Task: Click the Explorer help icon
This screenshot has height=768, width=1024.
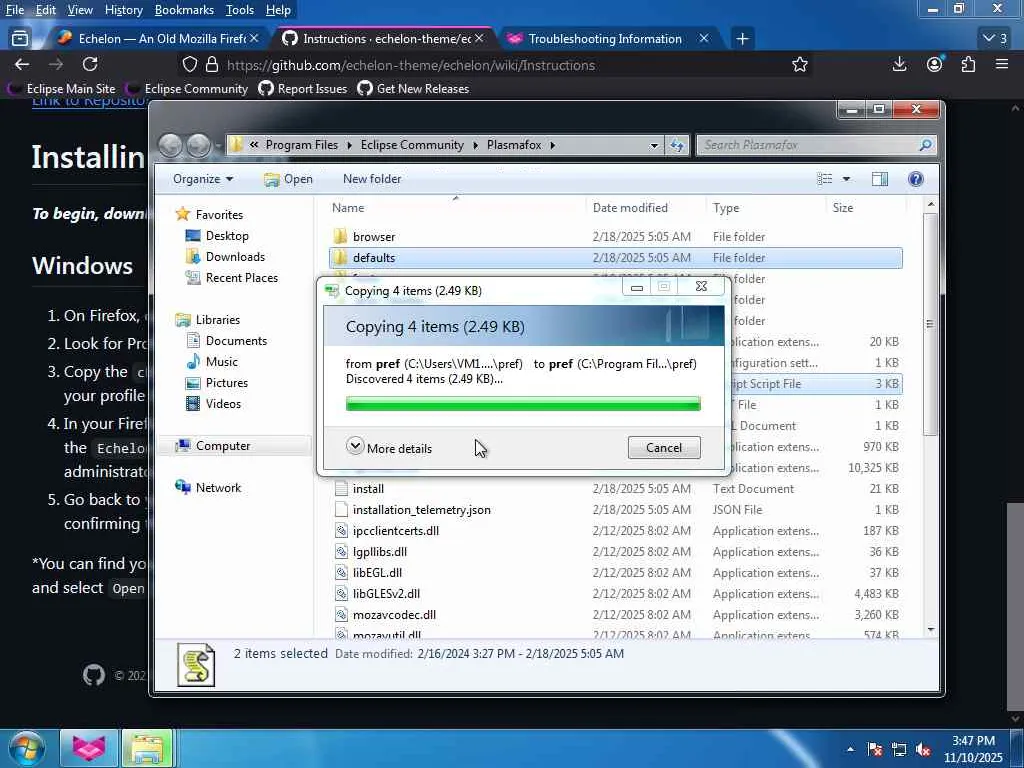Action: pos(916,179)
